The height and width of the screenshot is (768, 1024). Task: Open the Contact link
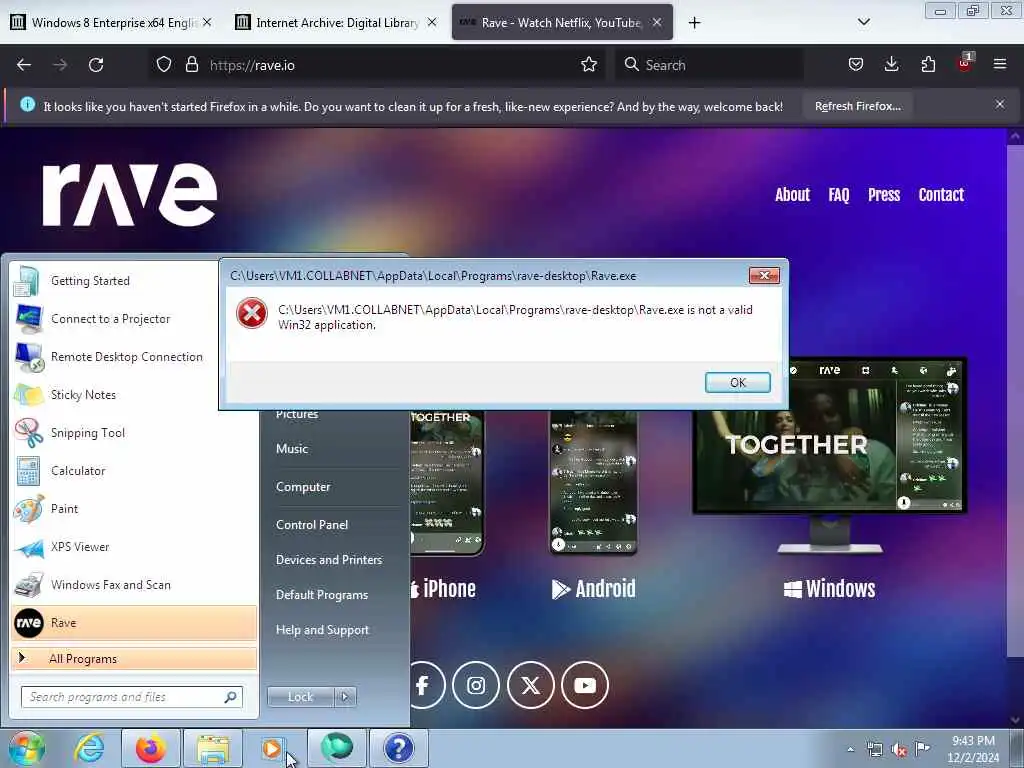coord(941,195)
